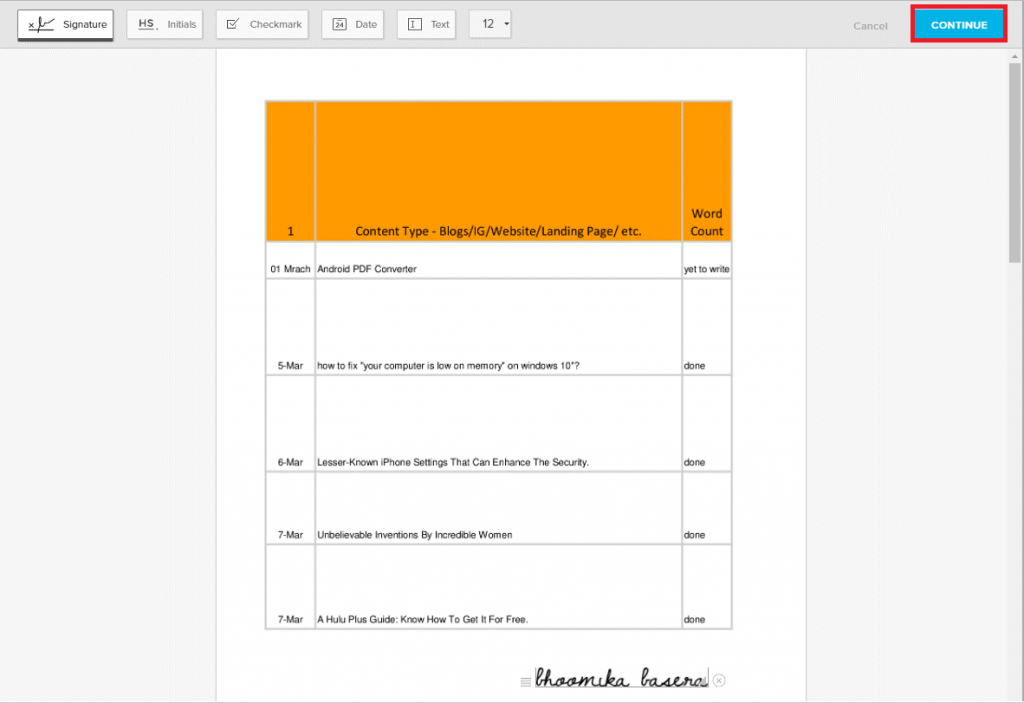Click 'Unbelievable Inventions By Incredible Women' cell
Screen dimensions: 1024x703
[x=498, y=508]
